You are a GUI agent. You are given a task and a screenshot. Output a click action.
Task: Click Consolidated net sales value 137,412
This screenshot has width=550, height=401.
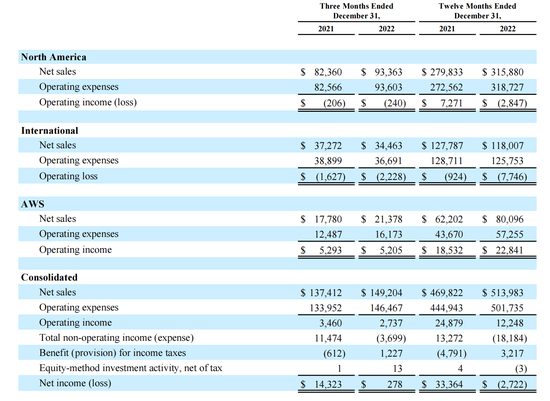pyautogui.click(x=326, y=293)
